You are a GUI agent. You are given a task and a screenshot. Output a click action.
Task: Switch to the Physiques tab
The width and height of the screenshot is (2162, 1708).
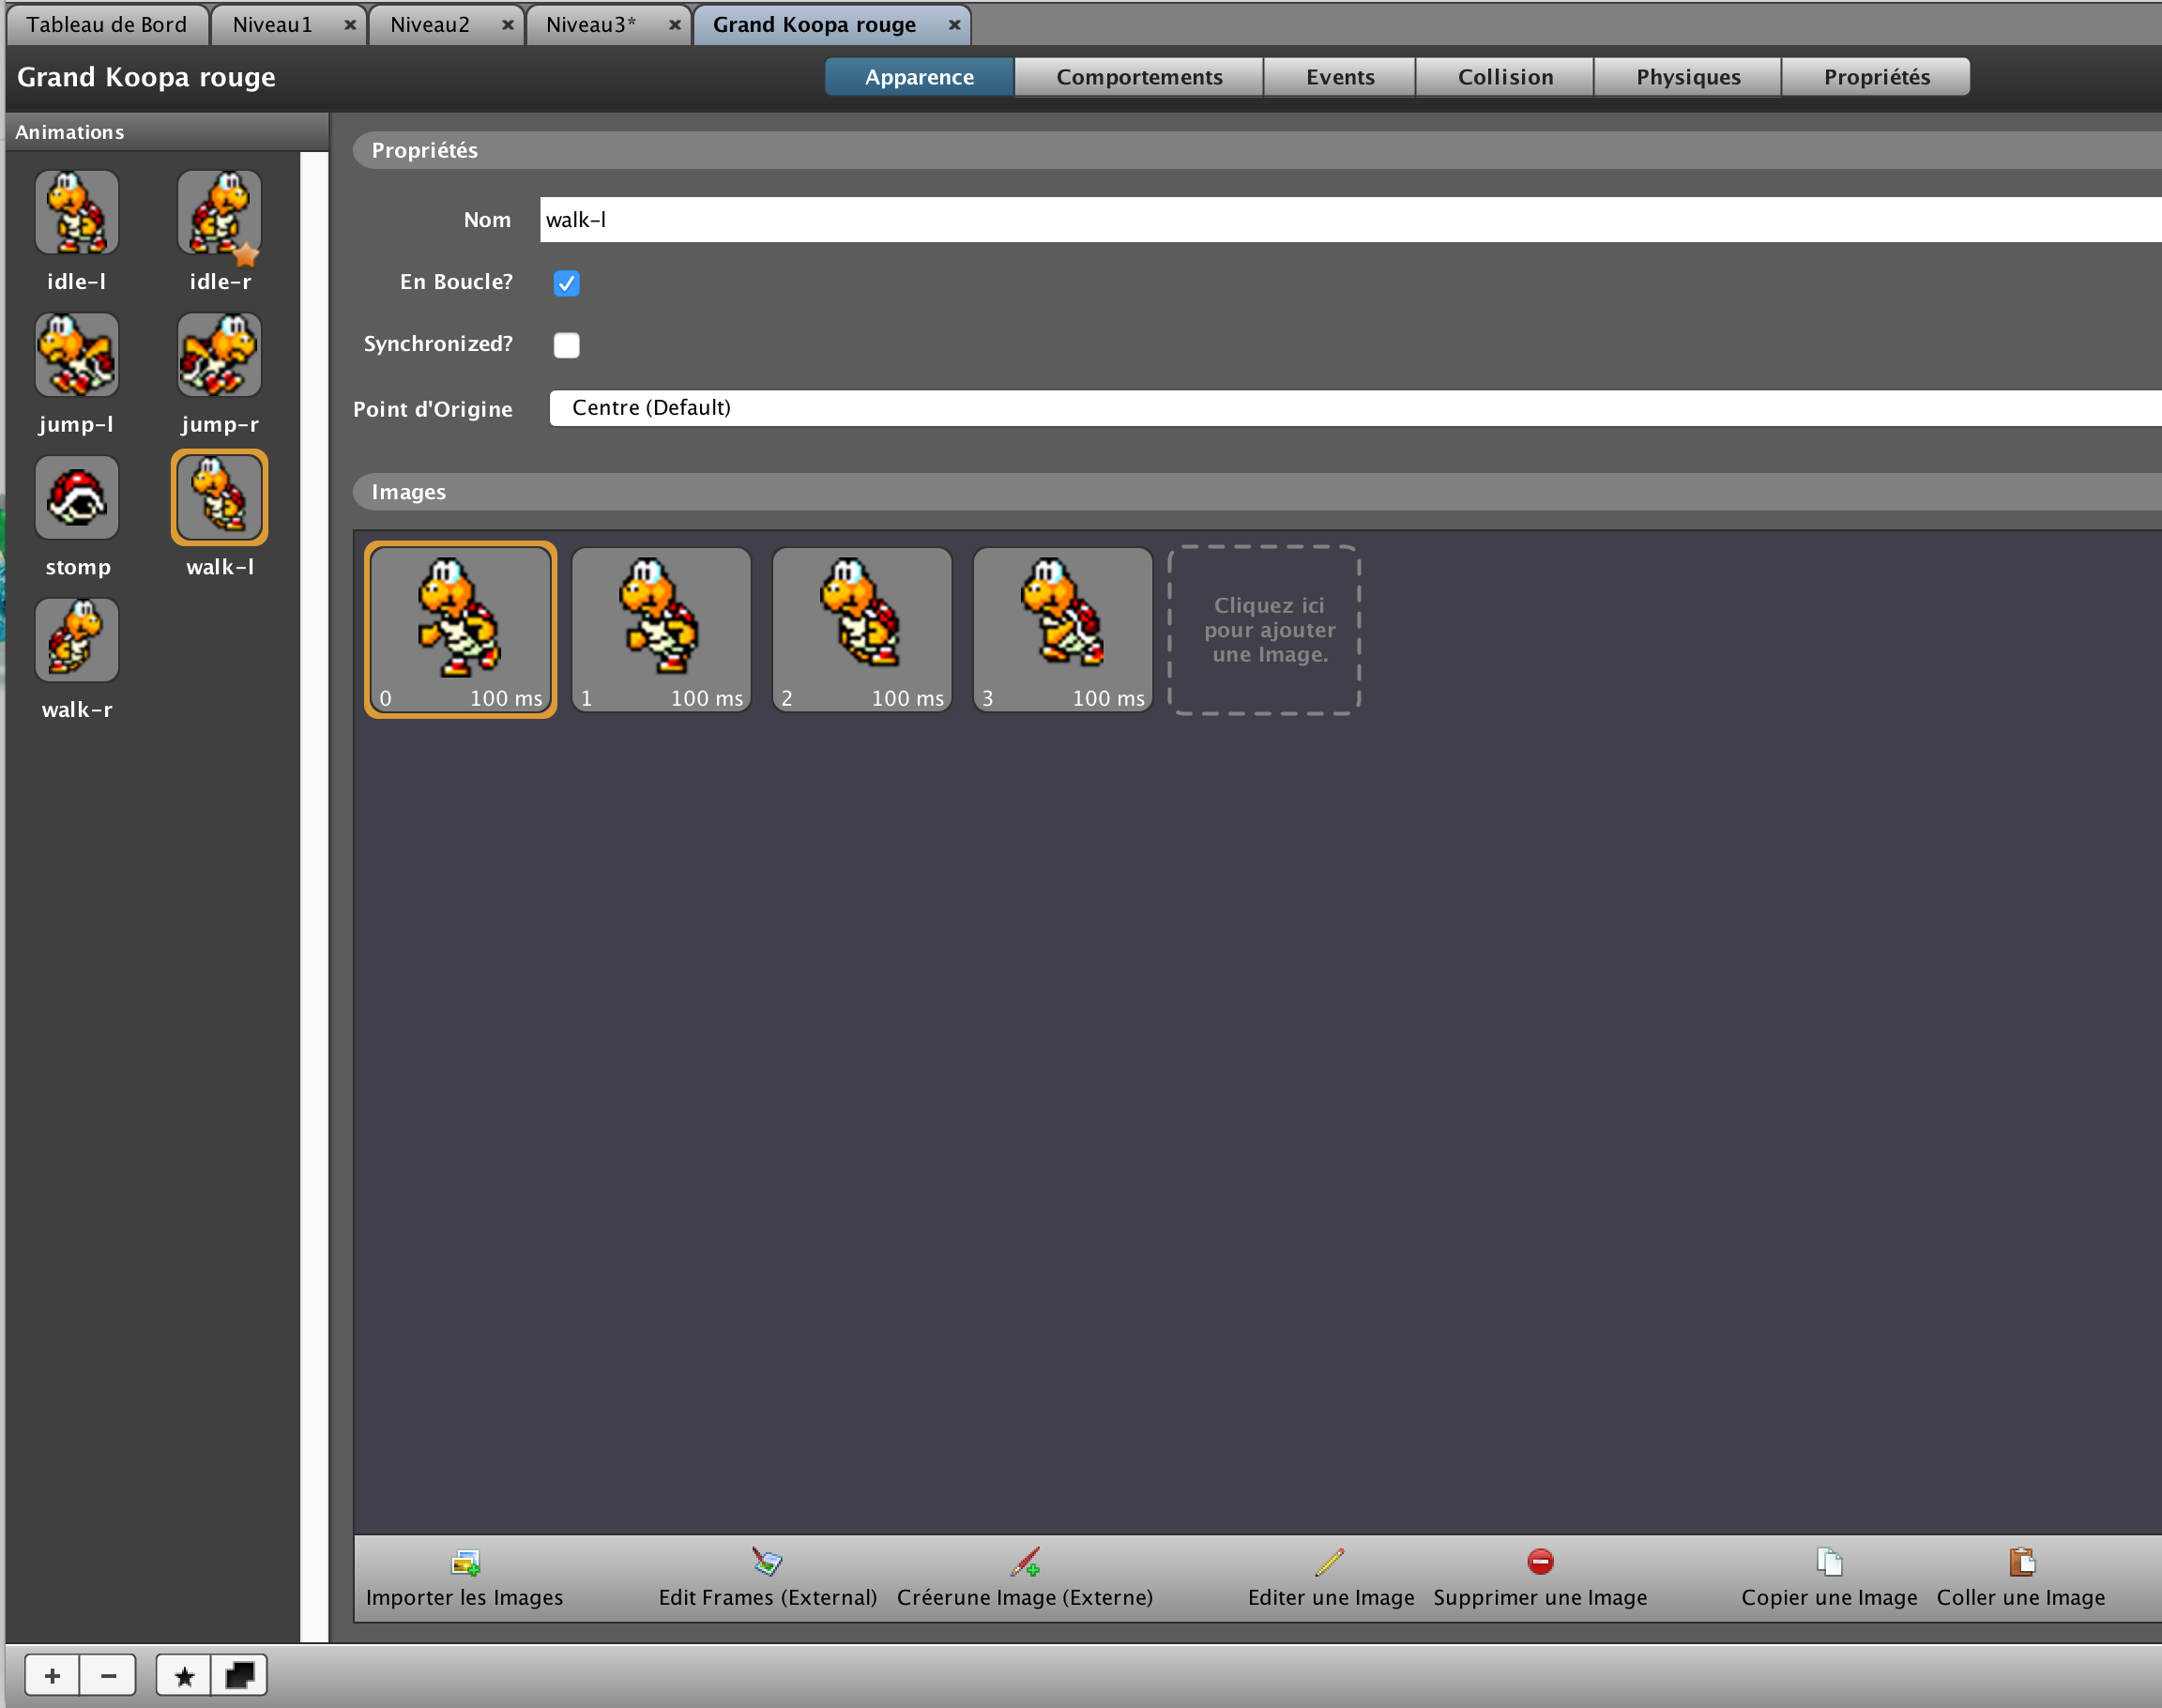1688,77
